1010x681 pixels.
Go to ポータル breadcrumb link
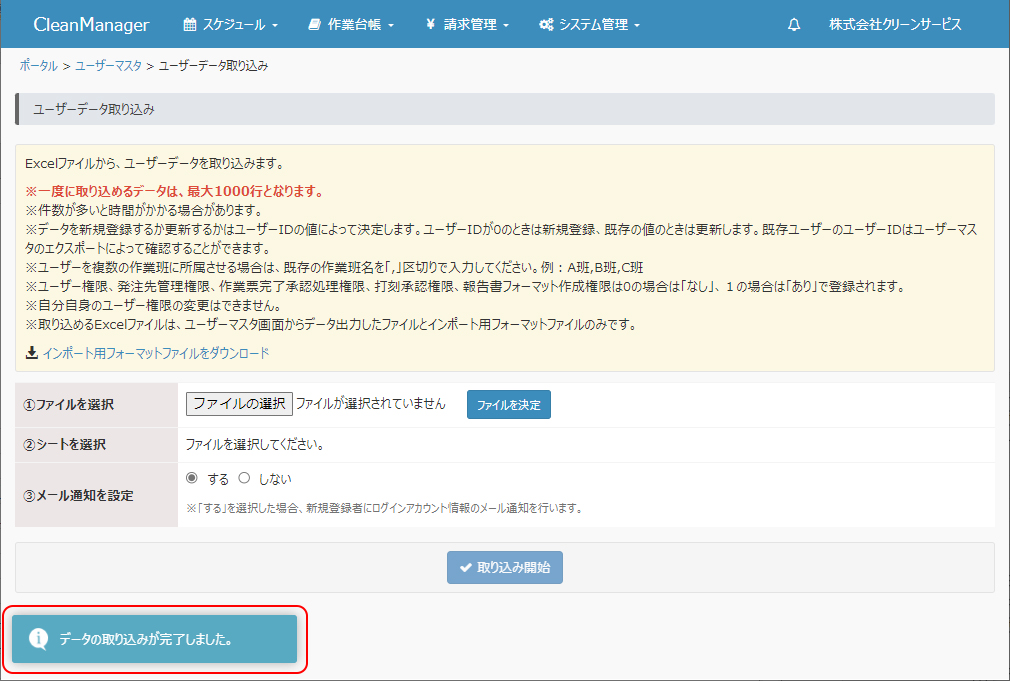click(x=38, y=66)
